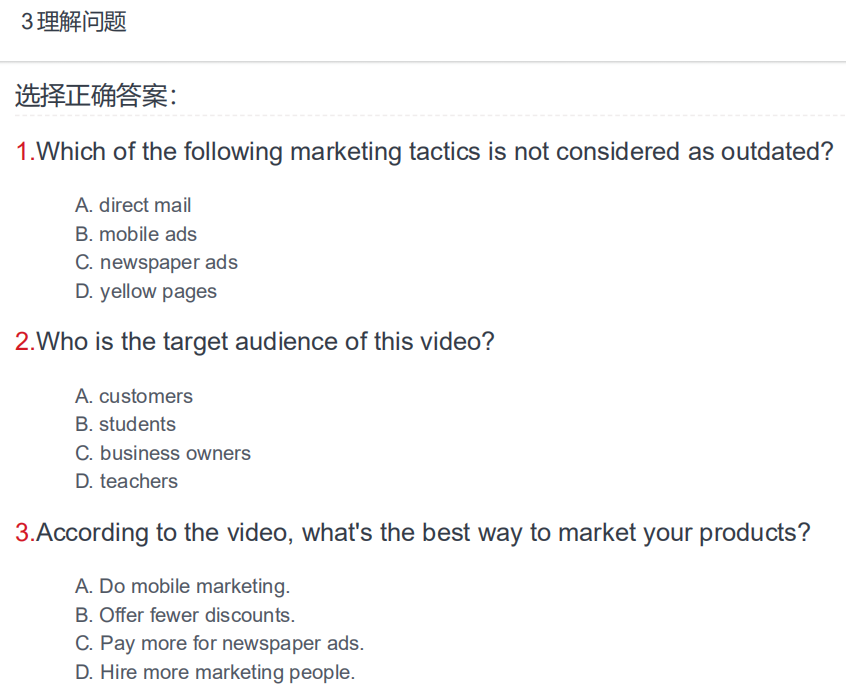Screen dimensions: 846x696
Task: Click the red number 2 marker
Action: pyautogui.click(x=25, y=342)
